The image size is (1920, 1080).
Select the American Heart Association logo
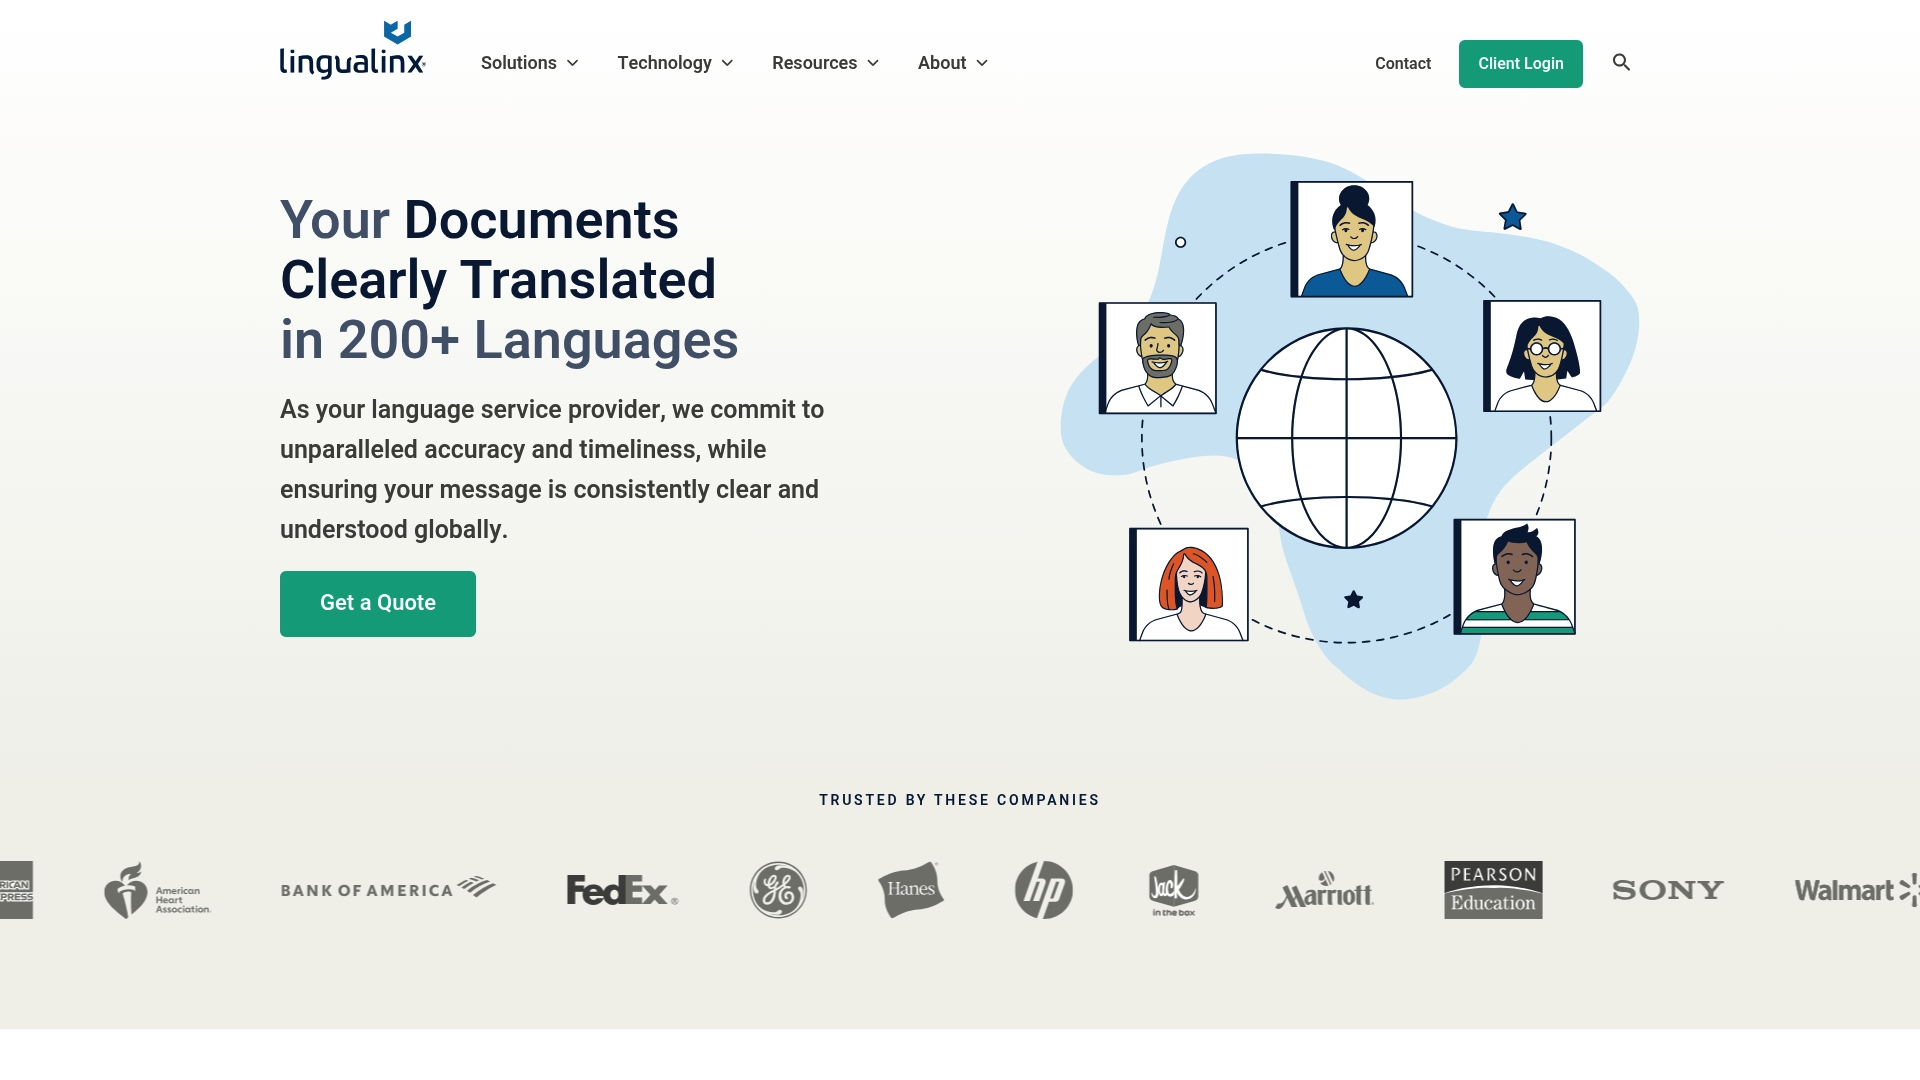[x=158, y=889]
